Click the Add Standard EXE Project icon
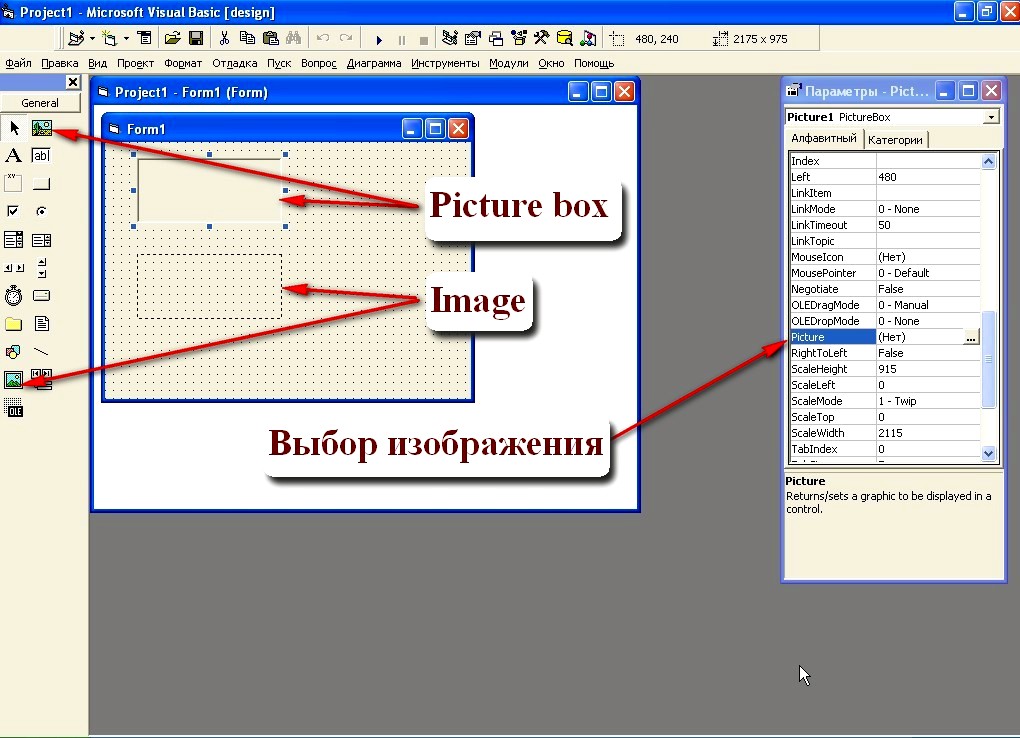 (x=76, y=38)
